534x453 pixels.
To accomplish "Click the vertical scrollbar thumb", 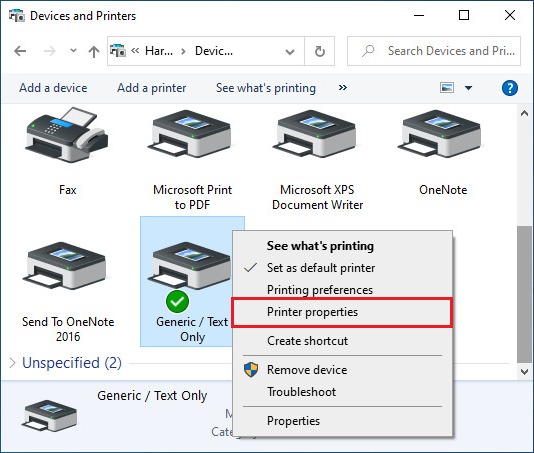I will 524,295.
